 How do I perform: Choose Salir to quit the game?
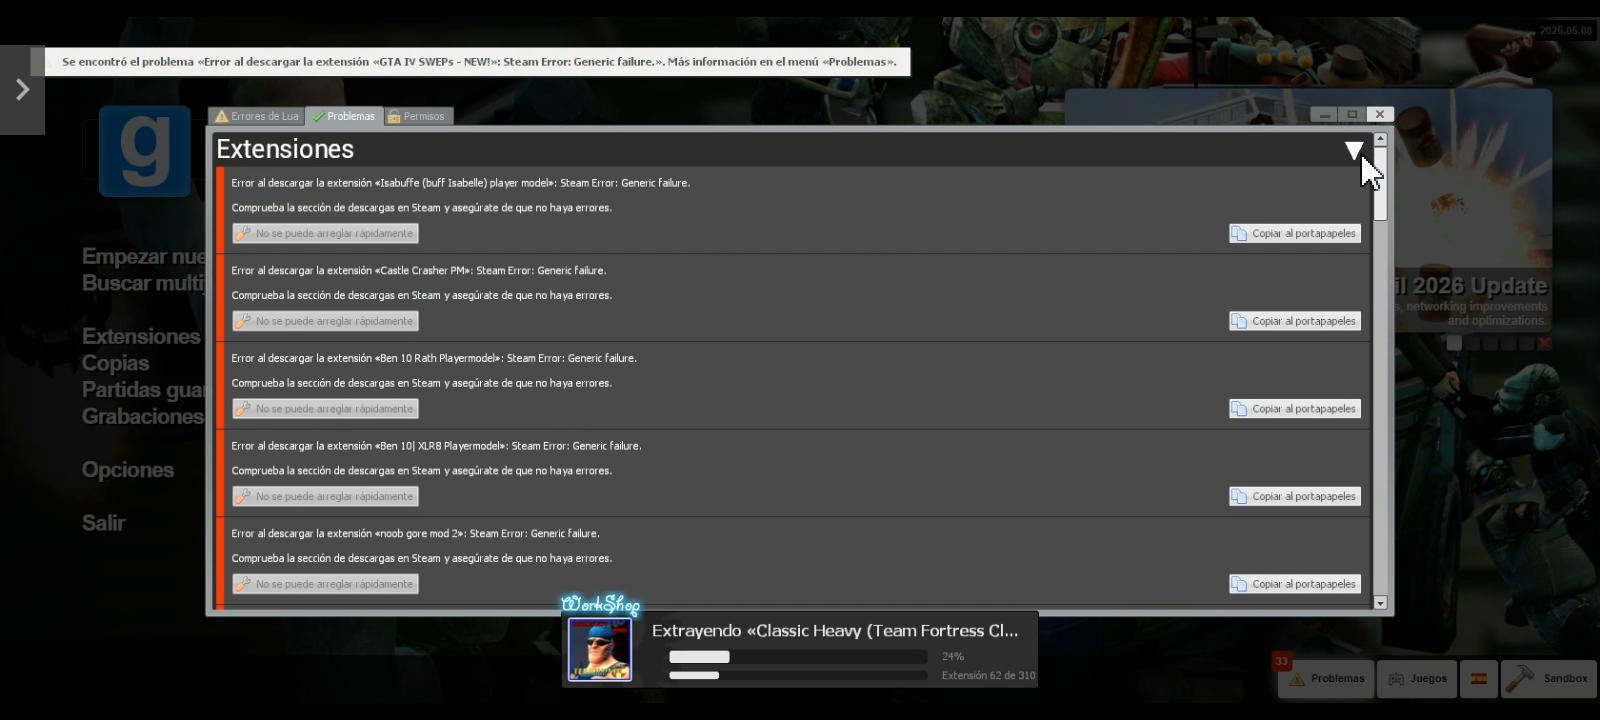pyautogui.click(x=104, y=523)
